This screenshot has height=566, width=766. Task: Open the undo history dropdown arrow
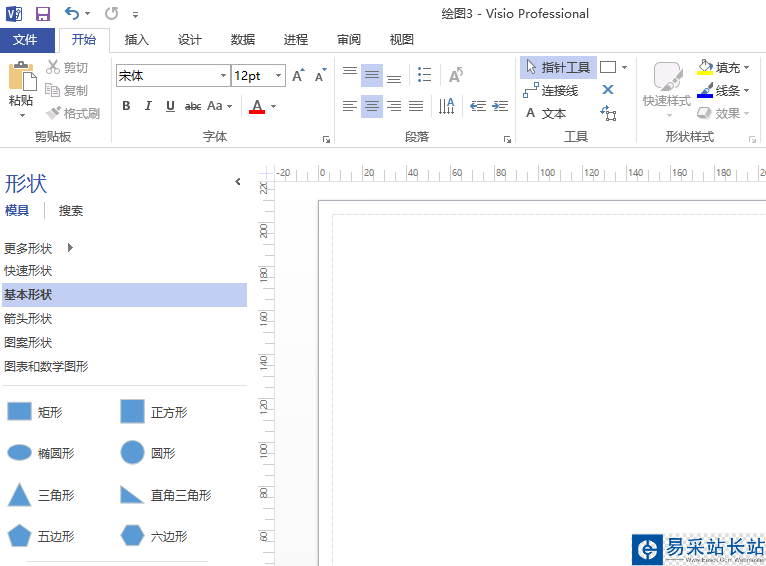[87, 14]
